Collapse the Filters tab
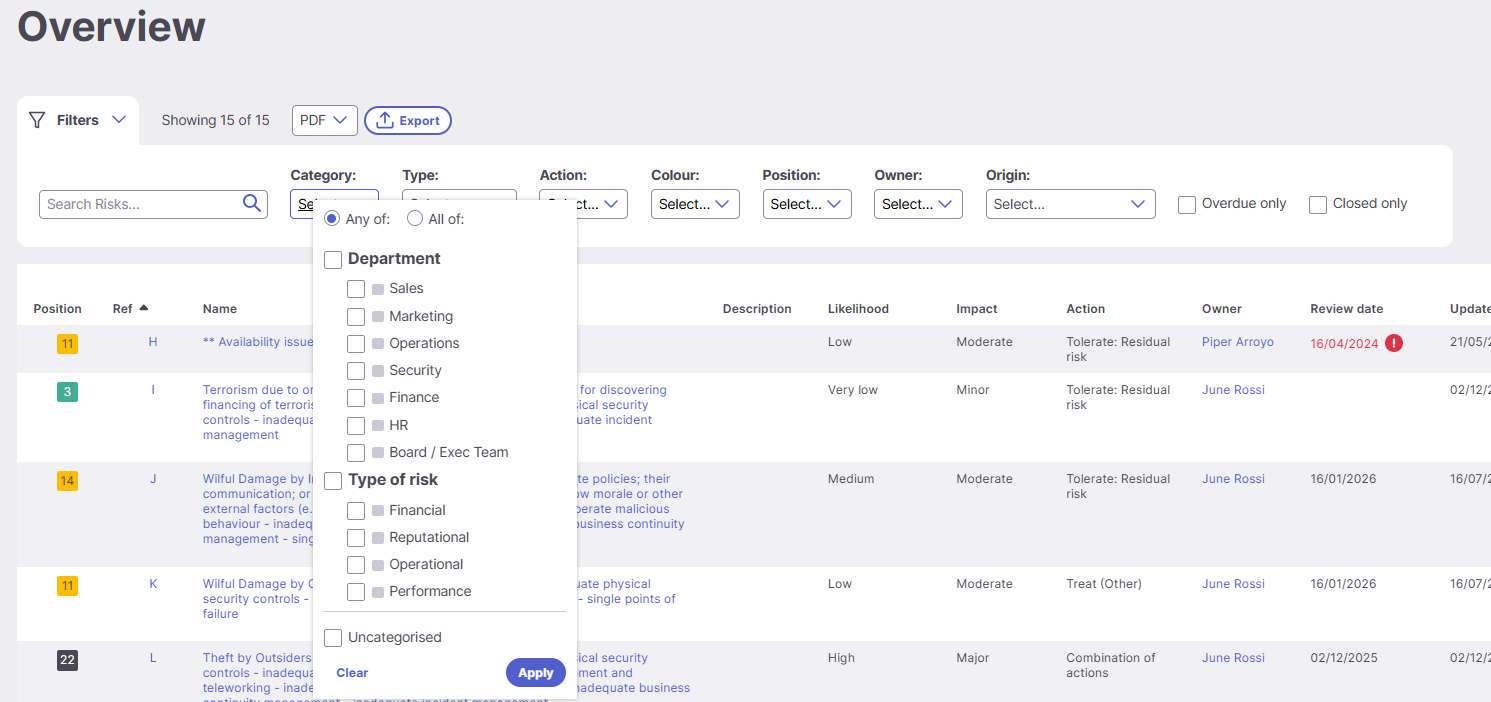Screen dimensions: 1491x702 point(78,120)
